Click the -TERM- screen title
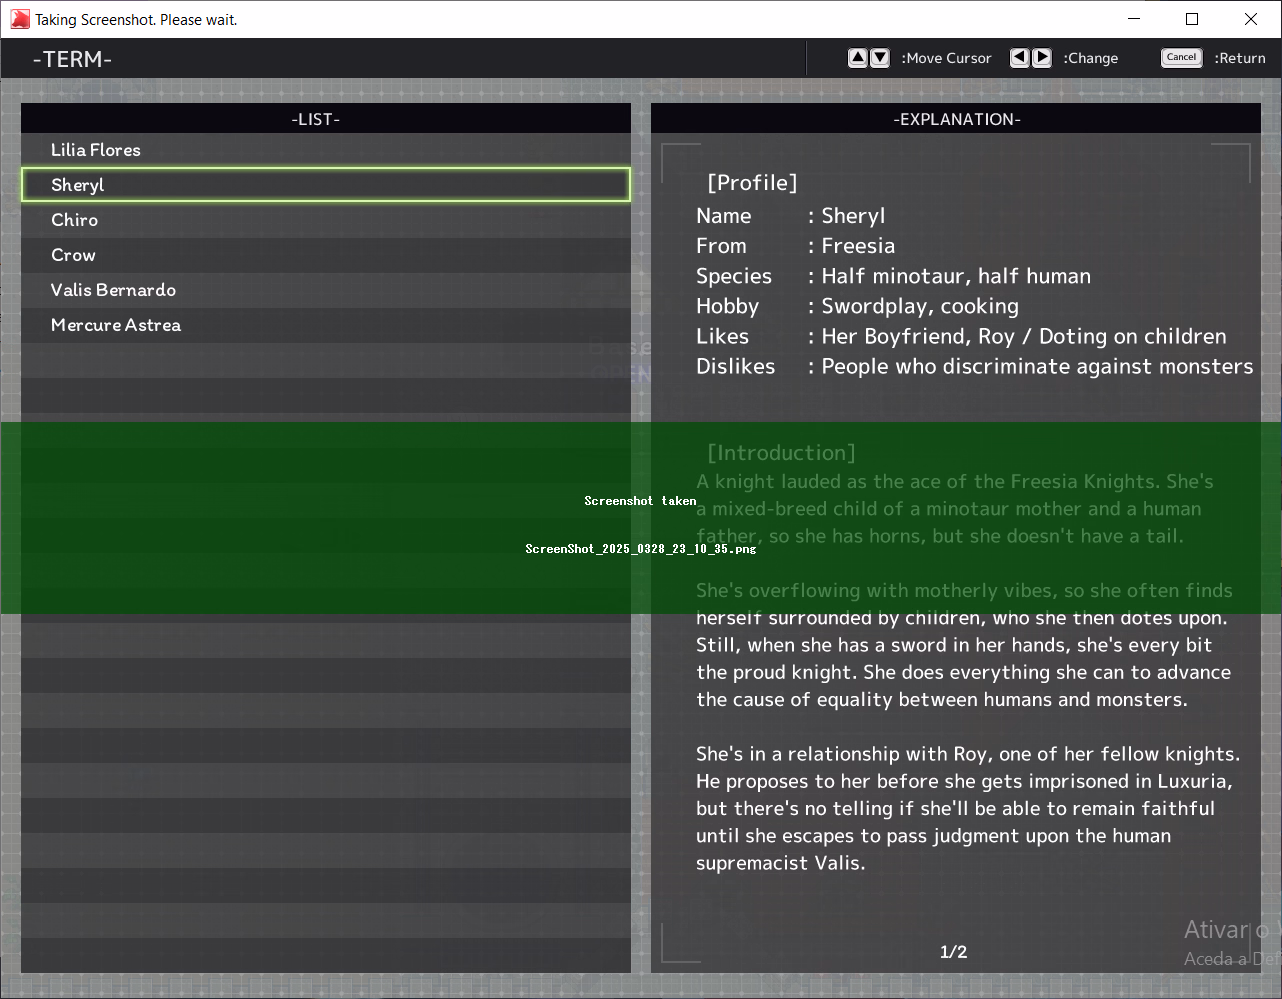Screen dimensions: 1282x999 coord(72,59)
